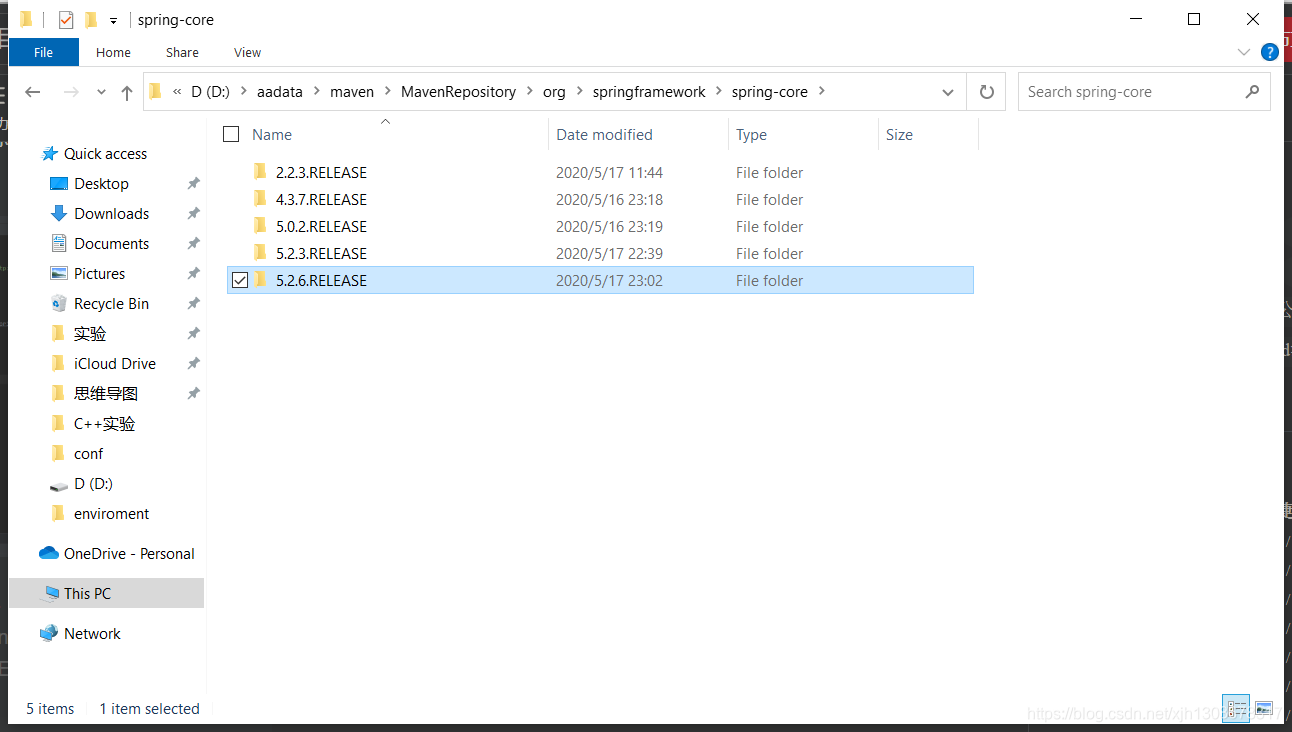Open the recent locations dropdown arrow

pyautogui.click(x=101, y=92)
